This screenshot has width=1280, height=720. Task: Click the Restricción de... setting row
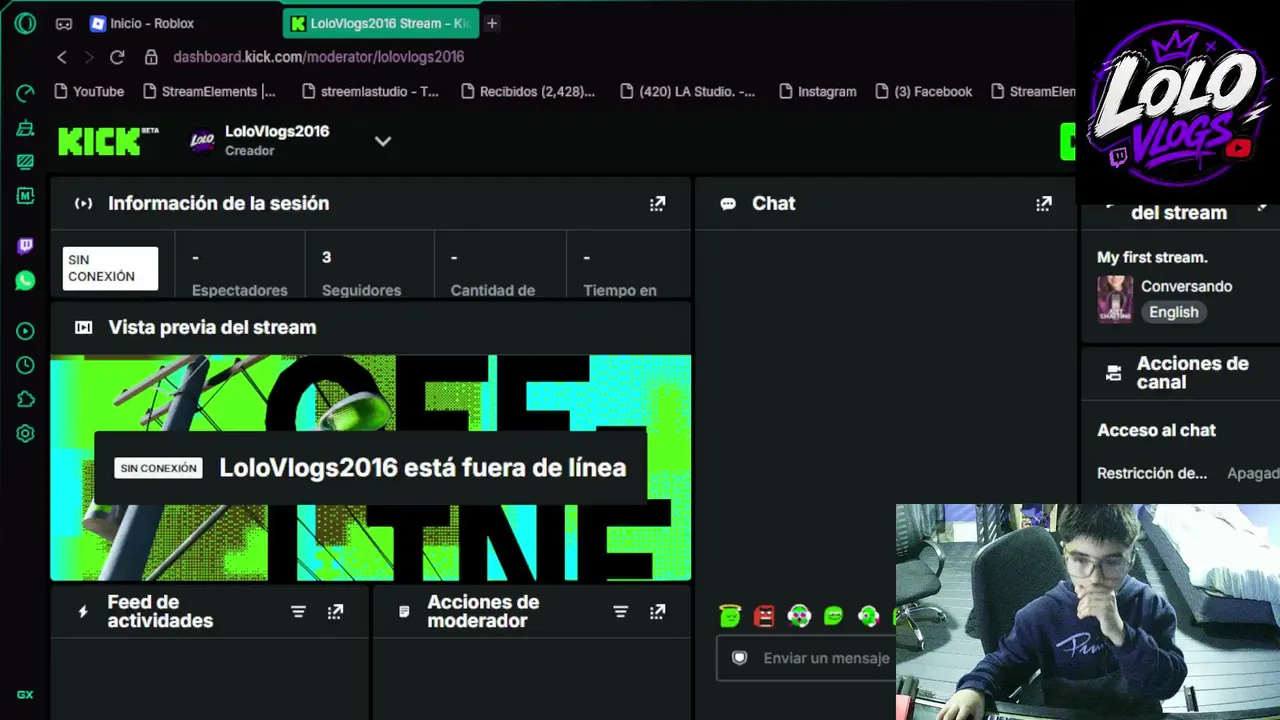1188,473
